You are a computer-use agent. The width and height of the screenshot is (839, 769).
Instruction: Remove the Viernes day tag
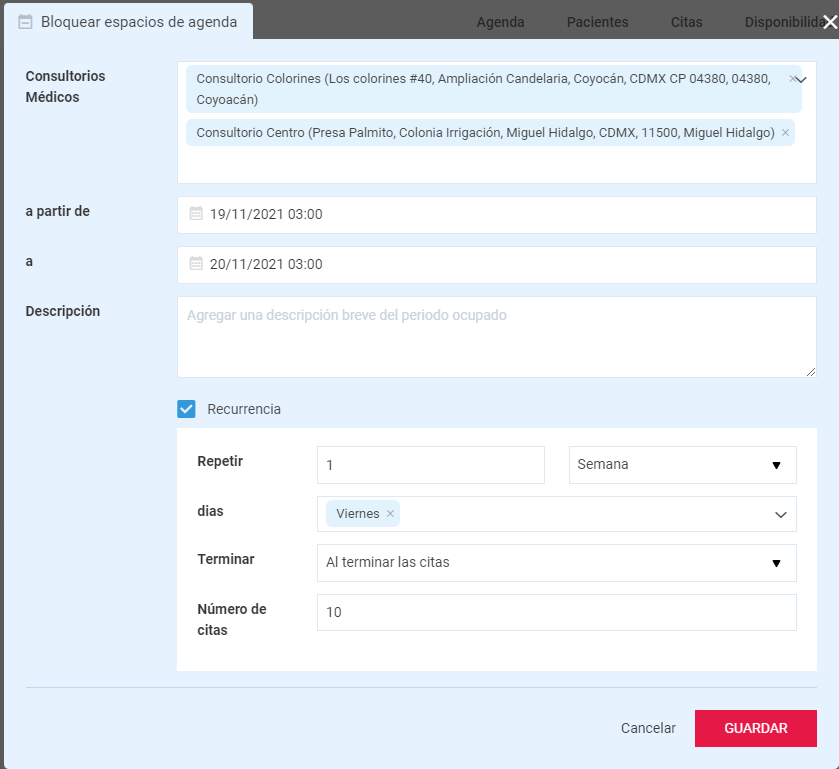(390, 514)
